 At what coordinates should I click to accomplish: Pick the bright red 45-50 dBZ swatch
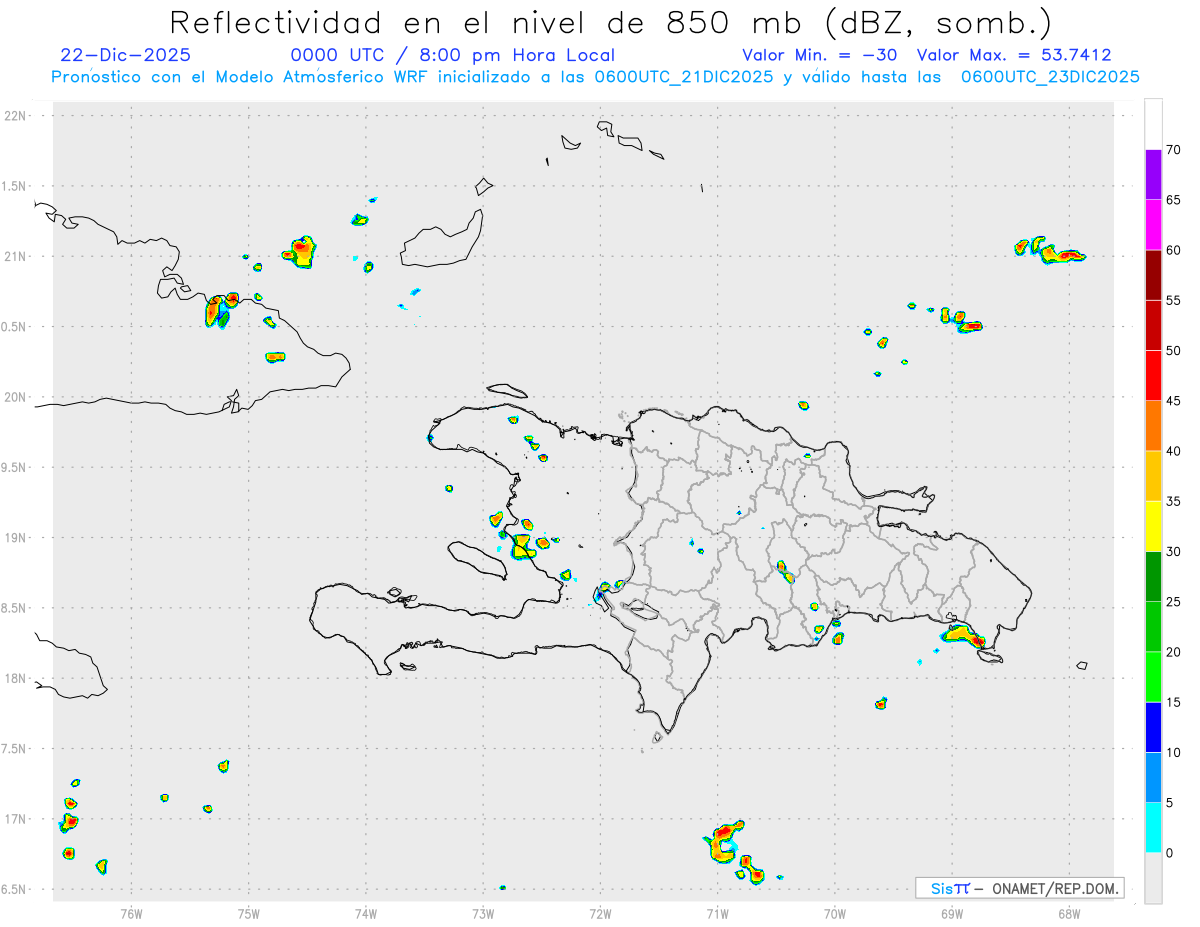click(x=1153, y=376)
